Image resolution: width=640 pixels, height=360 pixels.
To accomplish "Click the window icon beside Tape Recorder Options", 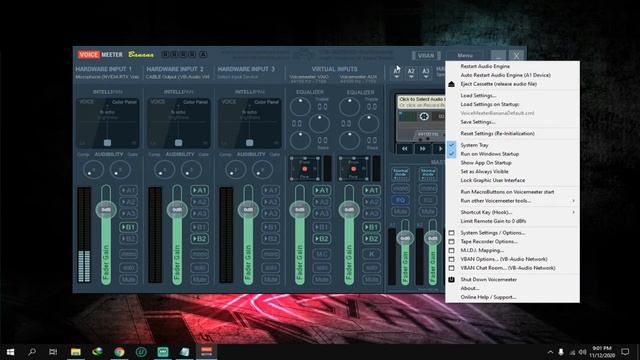I will click(451, 242).
